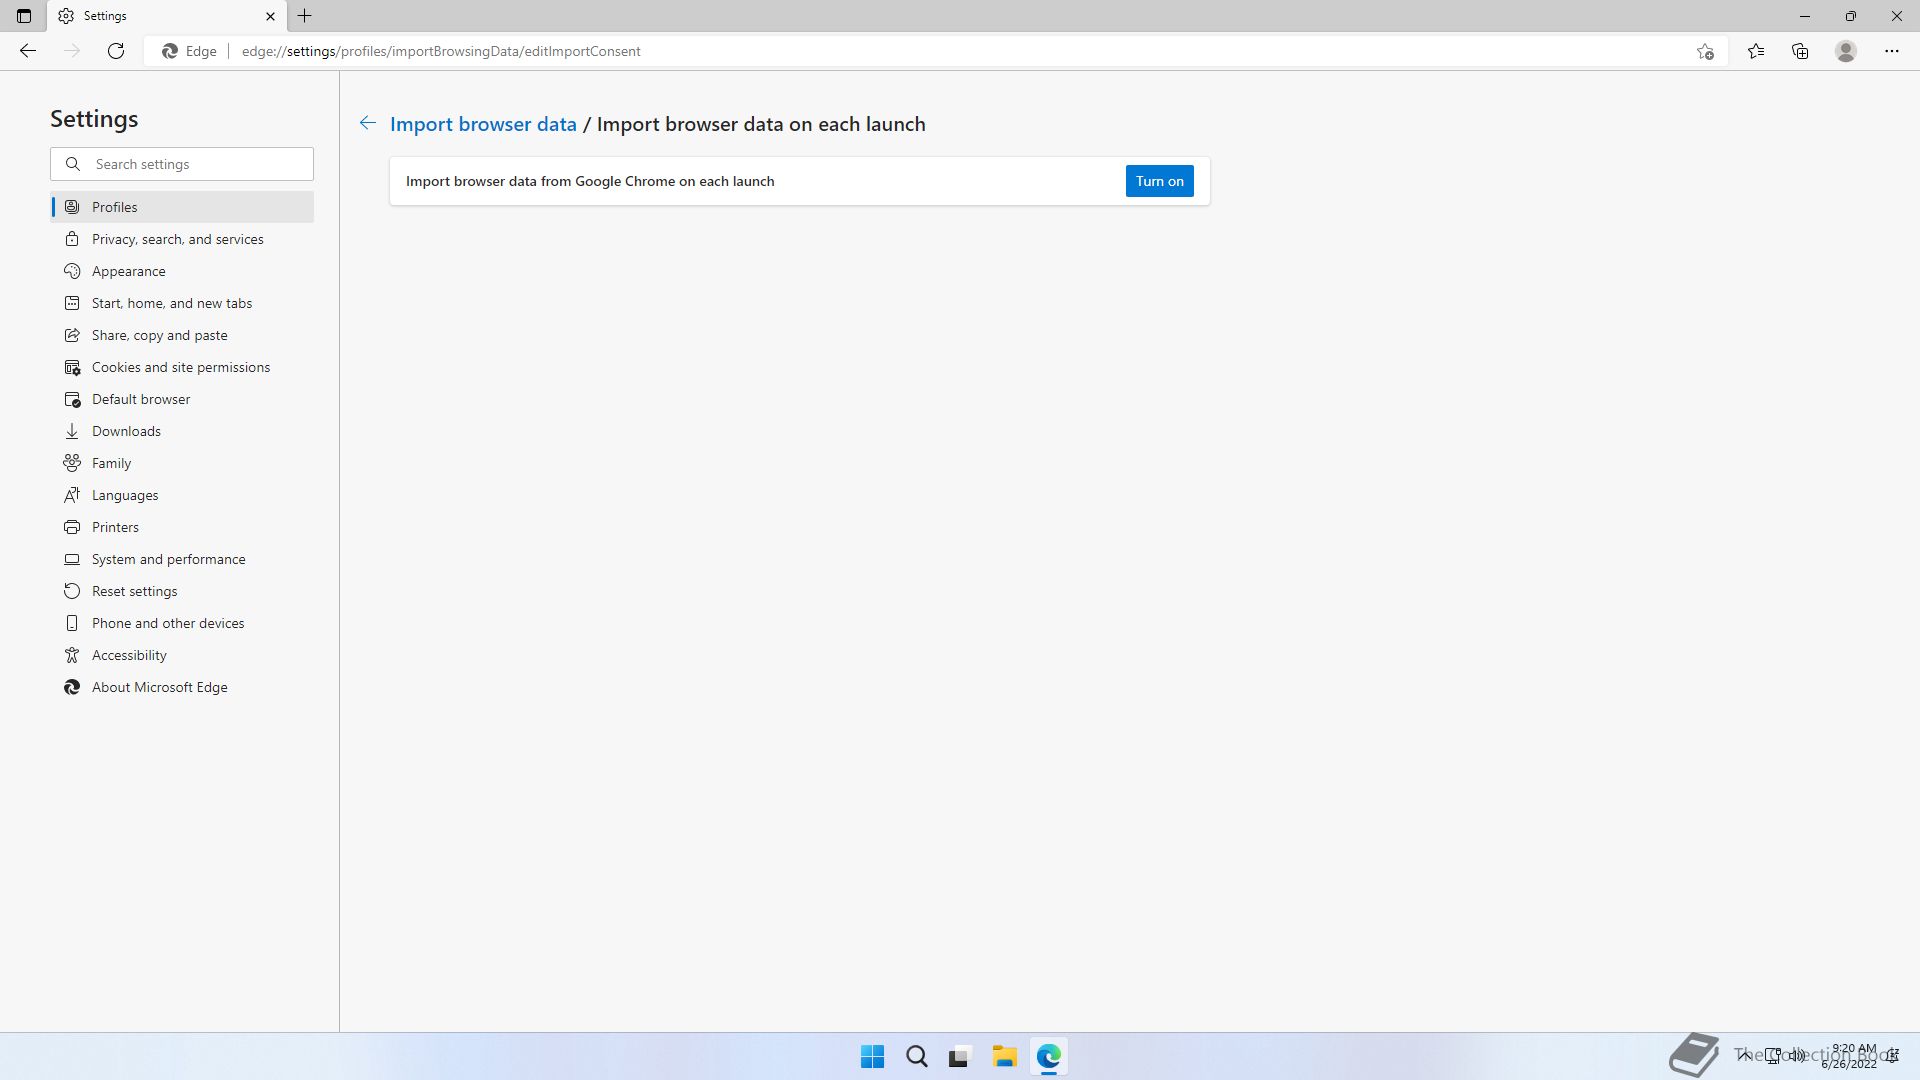Screen dimensions: 1920x1080
Task: Open the Windows Start menu
Action: coord(872,1056)
